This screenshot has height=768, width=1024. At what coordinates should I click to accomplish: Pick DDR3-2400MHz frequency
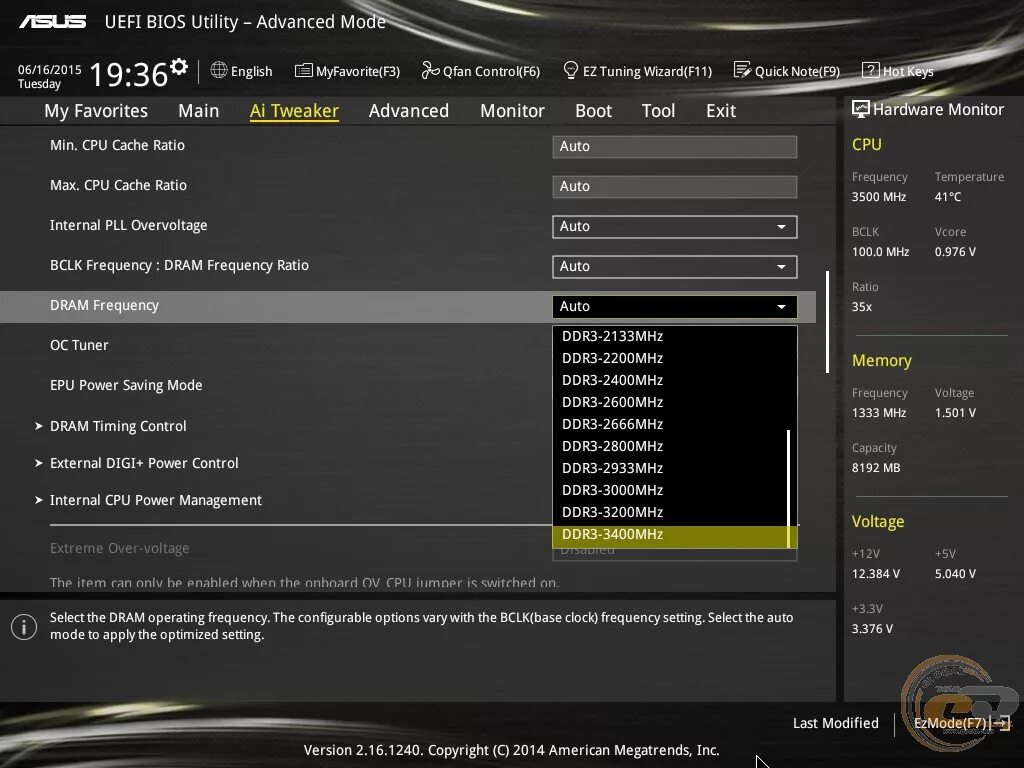669,380
